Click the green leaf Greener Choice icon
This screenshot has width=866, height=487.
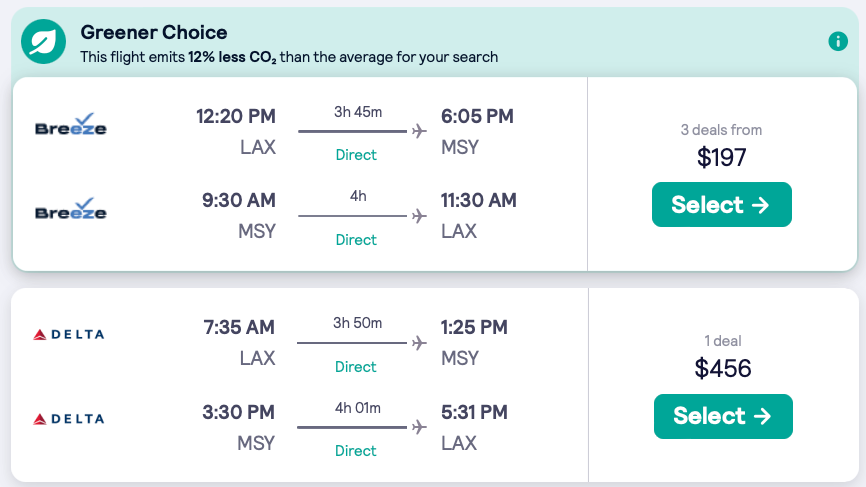point(44,43)
